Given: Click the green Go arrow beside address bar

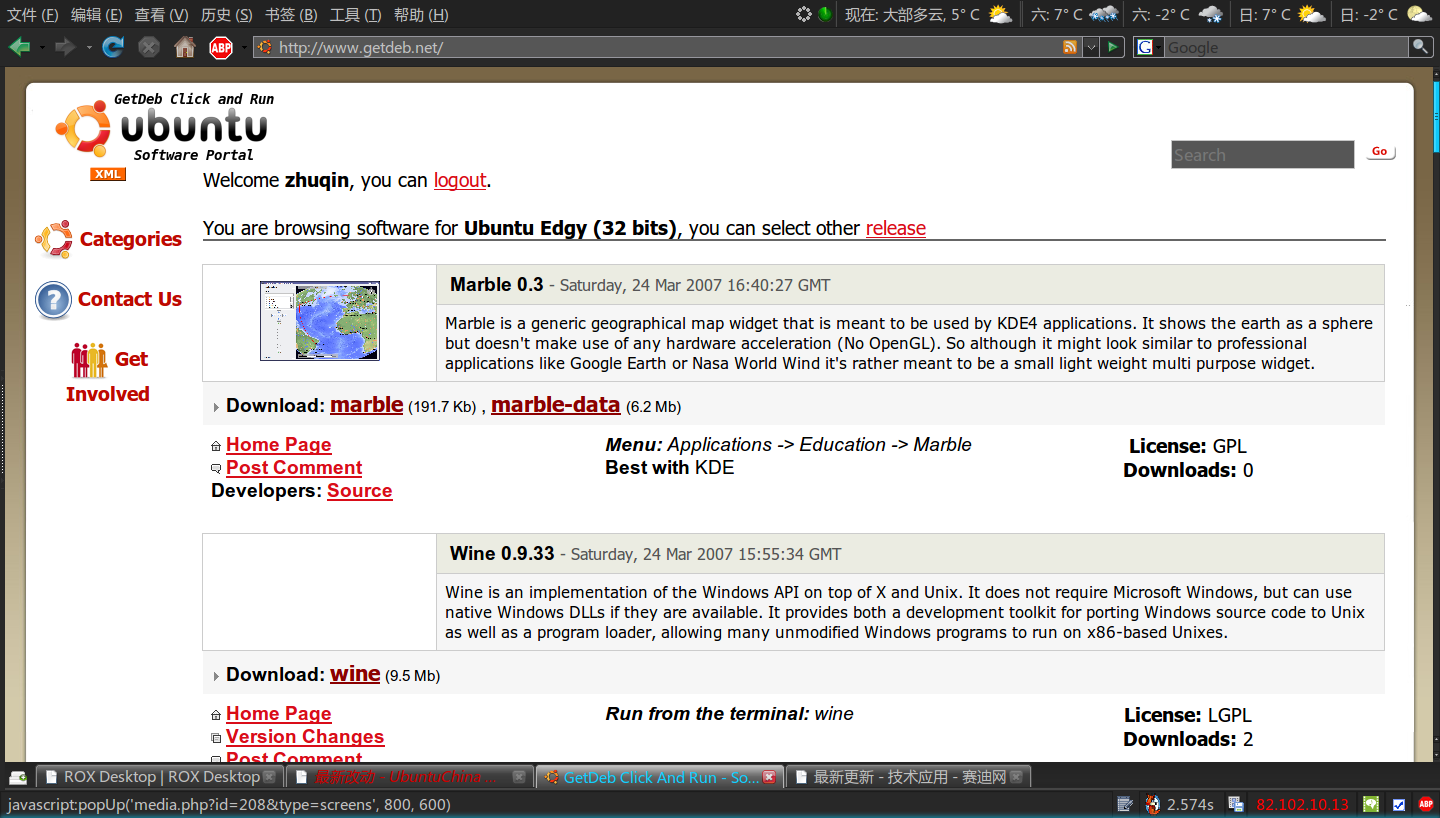Looking at the screenshot, I should [x=1113, y=47].
